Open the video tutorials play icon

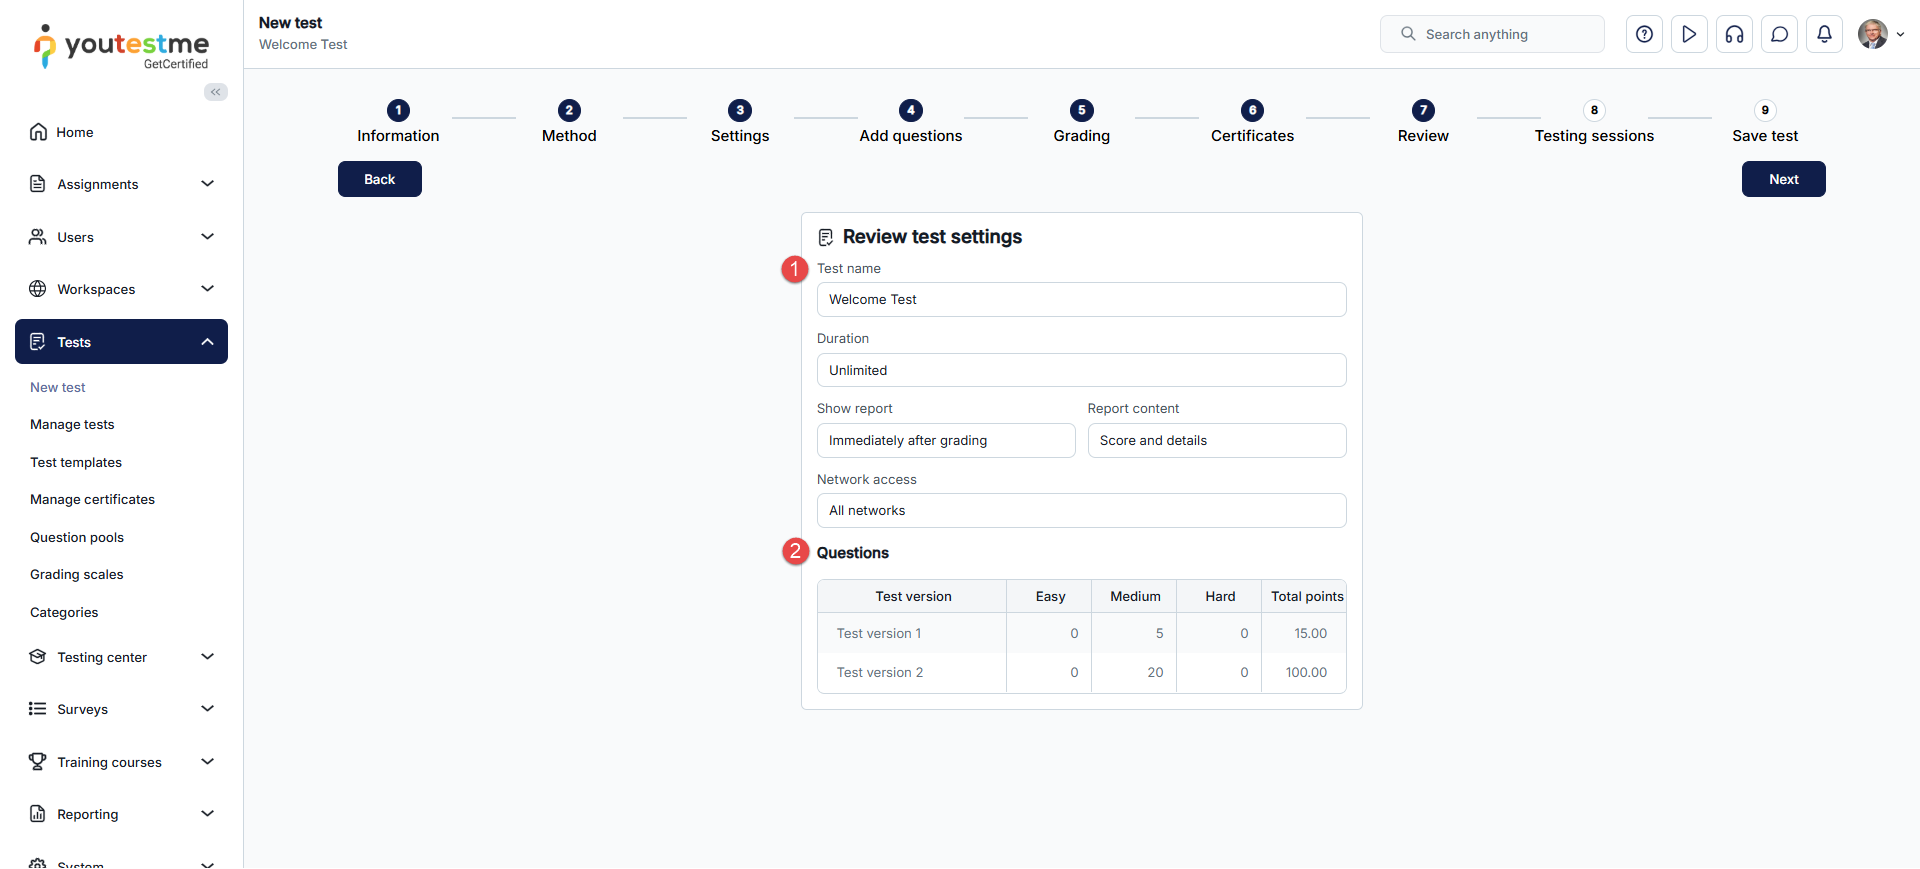1689,34
